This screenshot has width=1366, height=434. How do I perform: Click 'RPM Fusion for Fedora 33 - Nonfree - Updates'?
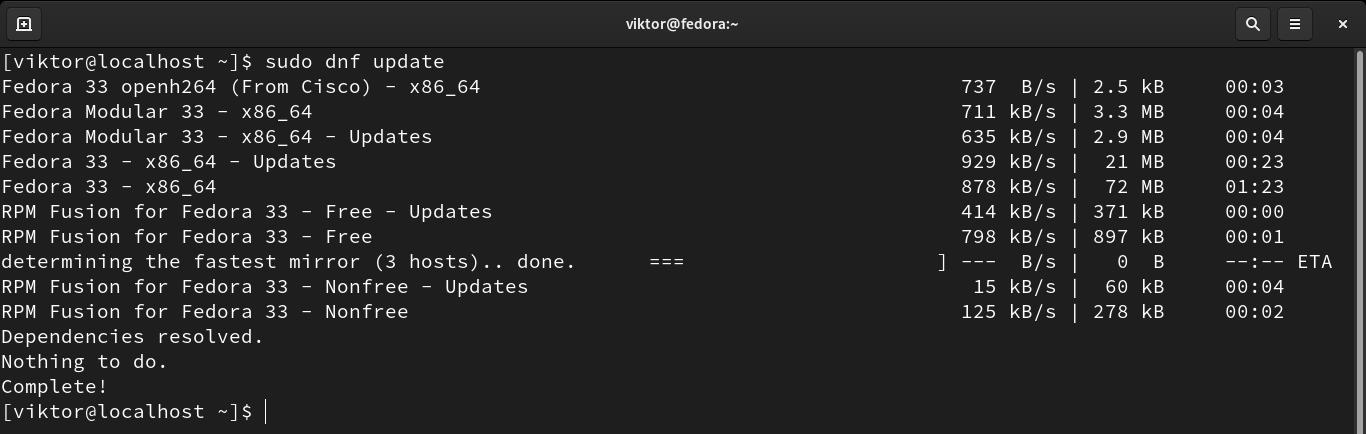(x=265, y=287)
